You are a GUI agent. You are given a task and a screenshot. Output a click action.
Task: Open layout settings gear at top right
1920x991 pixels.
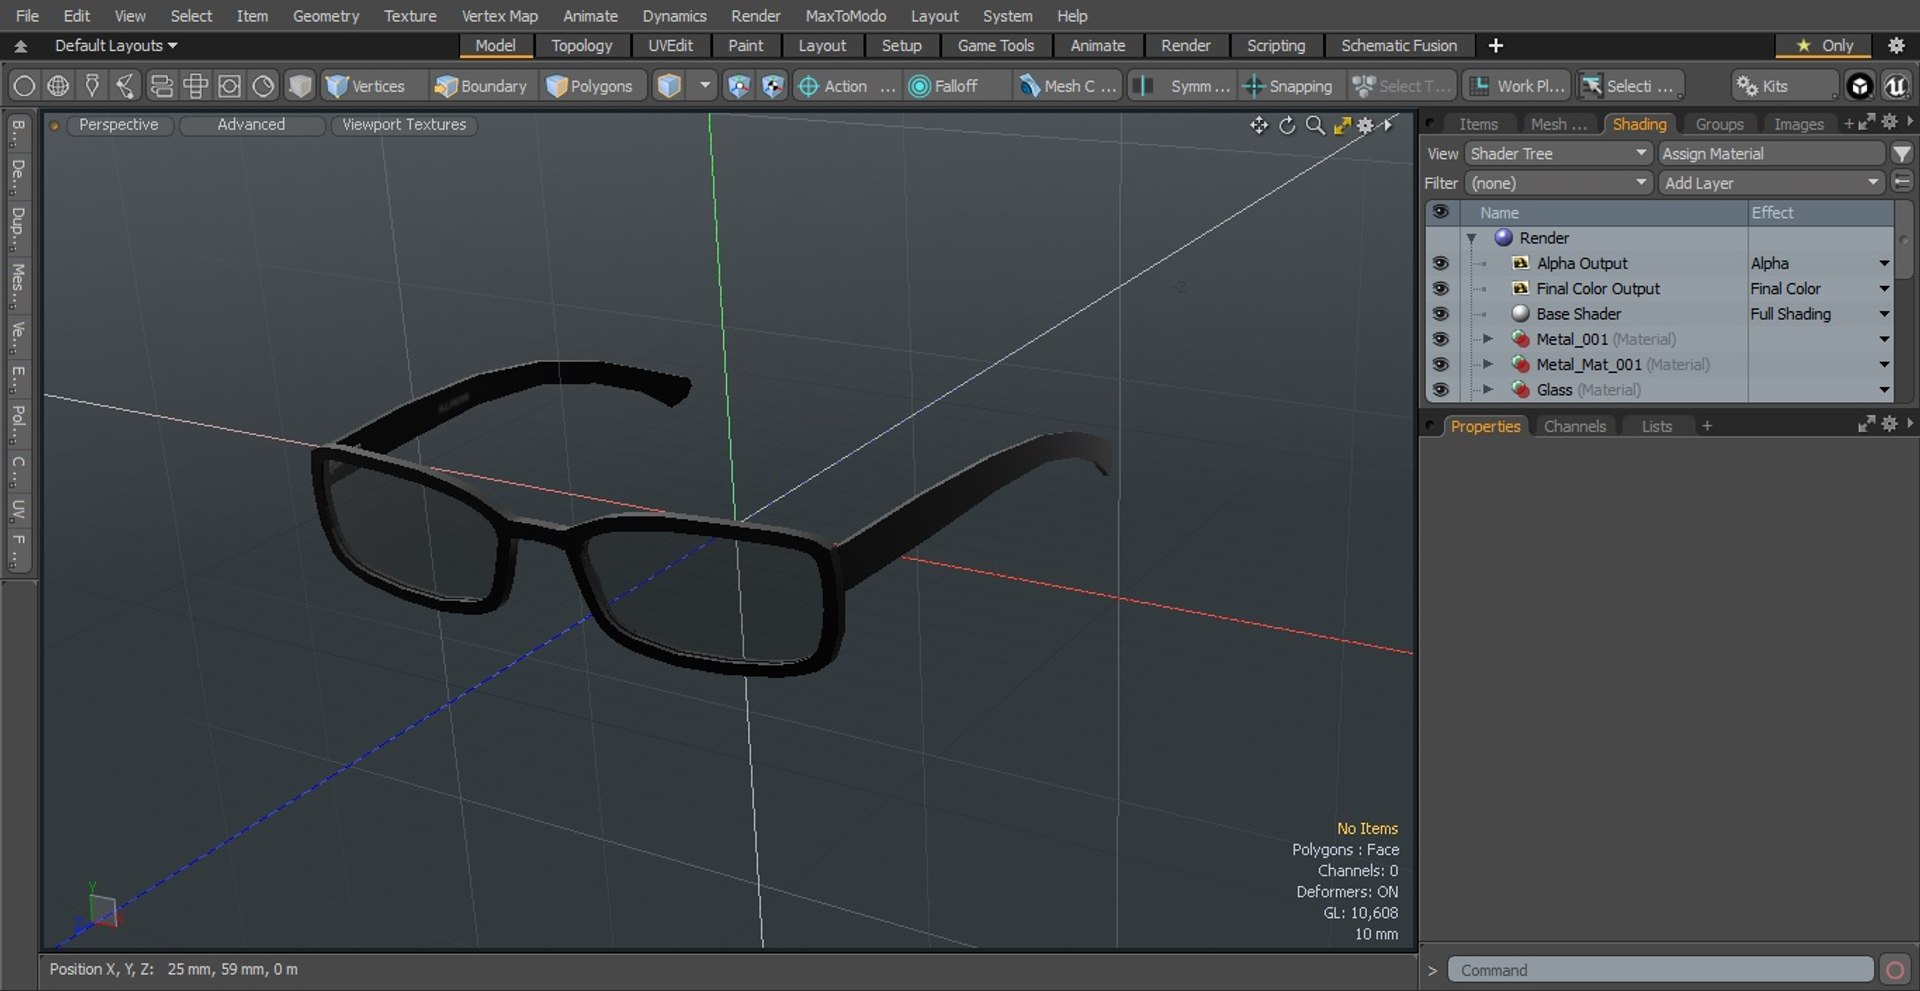[1896, 45]
